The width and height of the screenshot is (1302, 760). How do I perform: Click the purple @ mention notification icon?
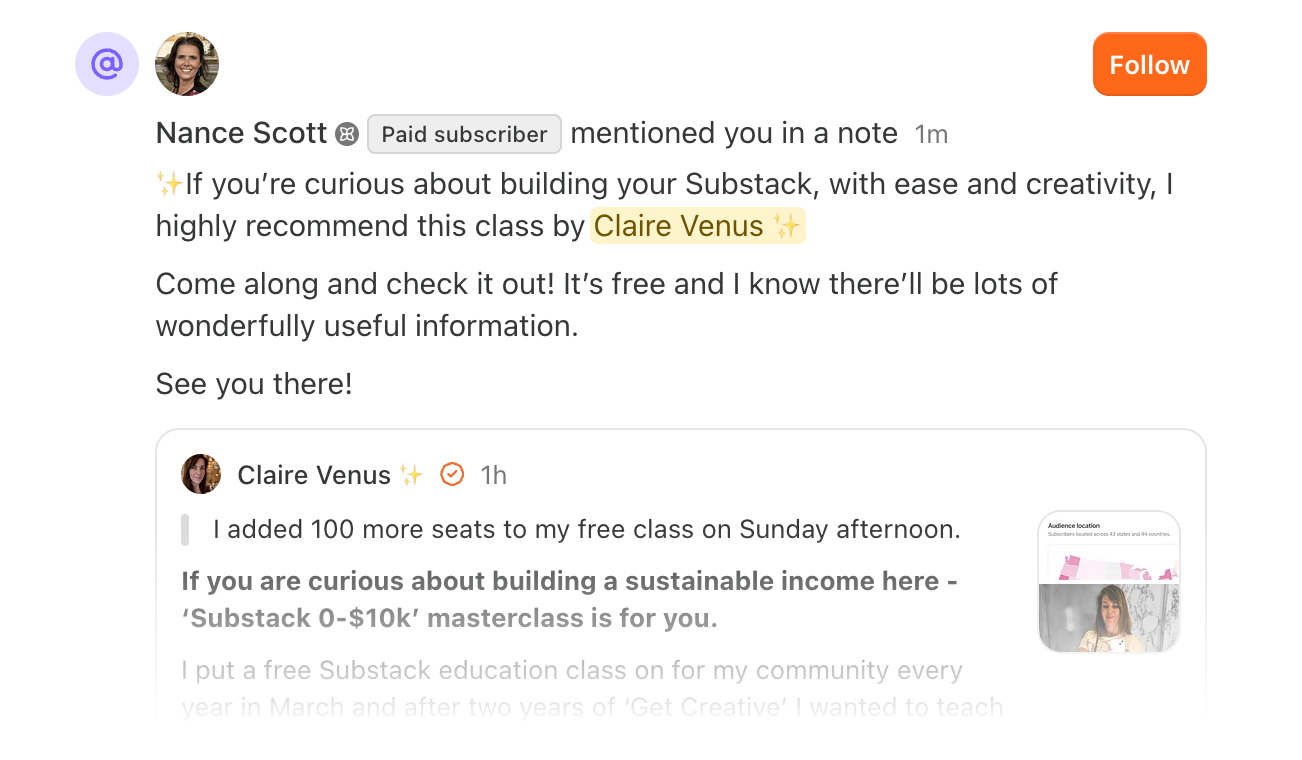(x=107, y=64)
